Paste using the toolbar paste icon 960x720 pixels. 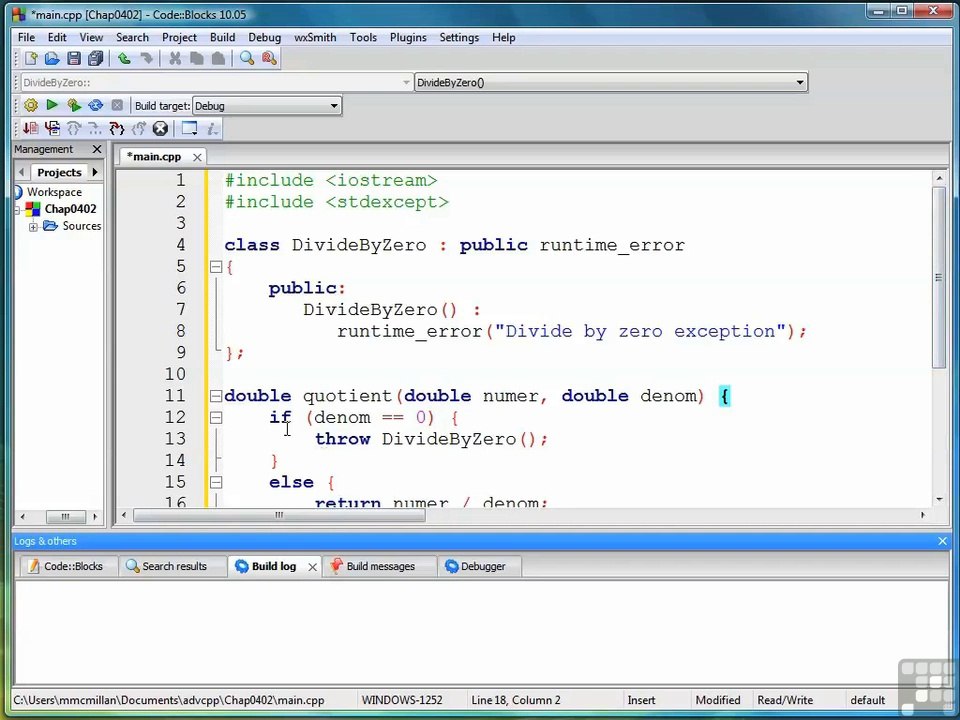tap(218, 59)
